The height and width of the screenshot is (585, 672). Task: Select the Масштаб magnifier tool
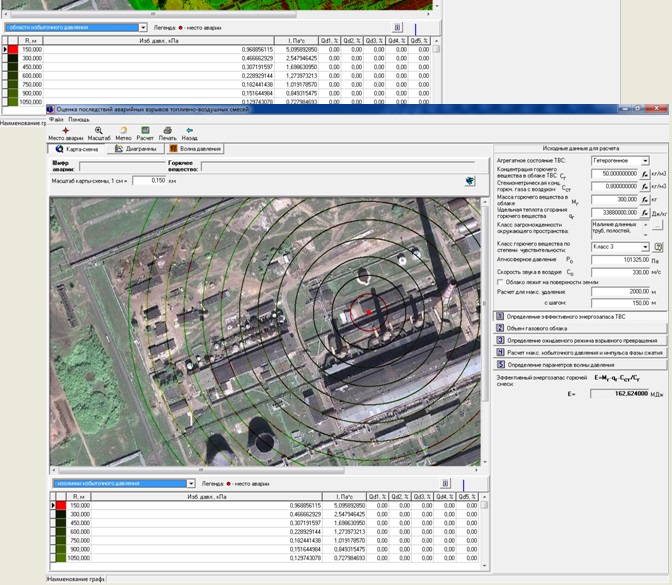click(x=99, y=132)
